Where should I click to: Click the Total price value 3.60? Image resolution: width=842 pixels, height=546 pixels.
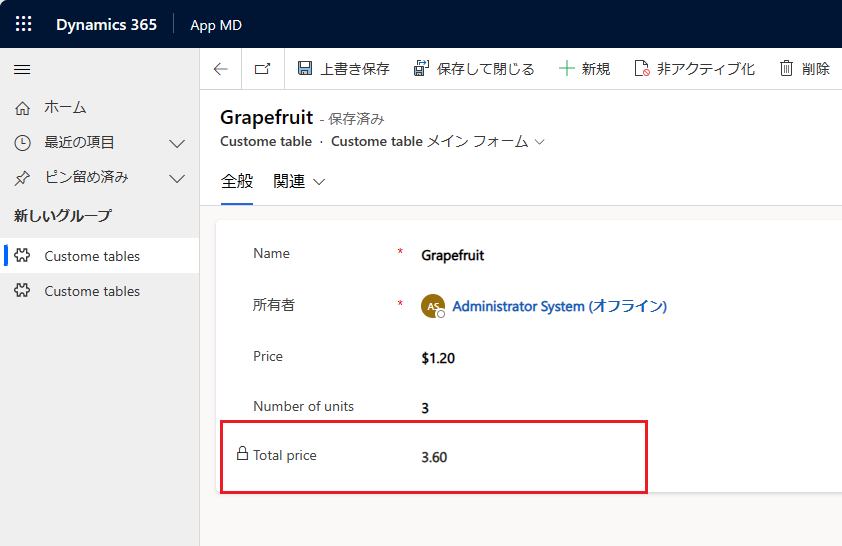tap(434, 457)
